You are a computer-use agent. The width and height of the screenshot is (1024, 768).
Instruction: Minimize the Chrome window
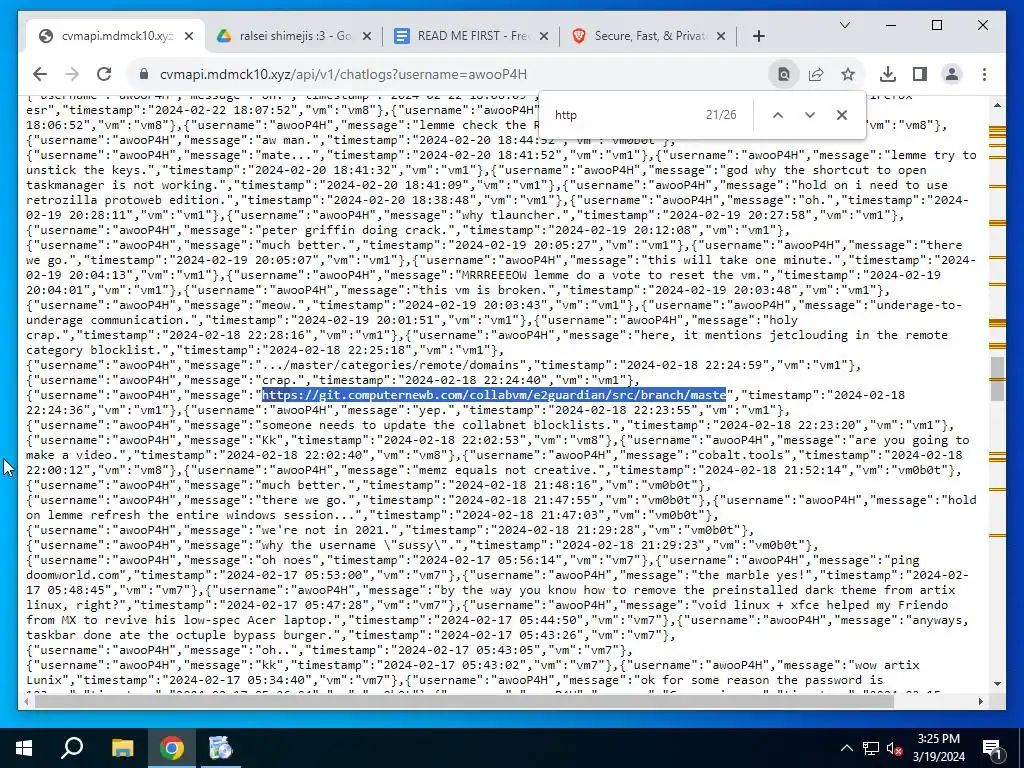[891, 25]
